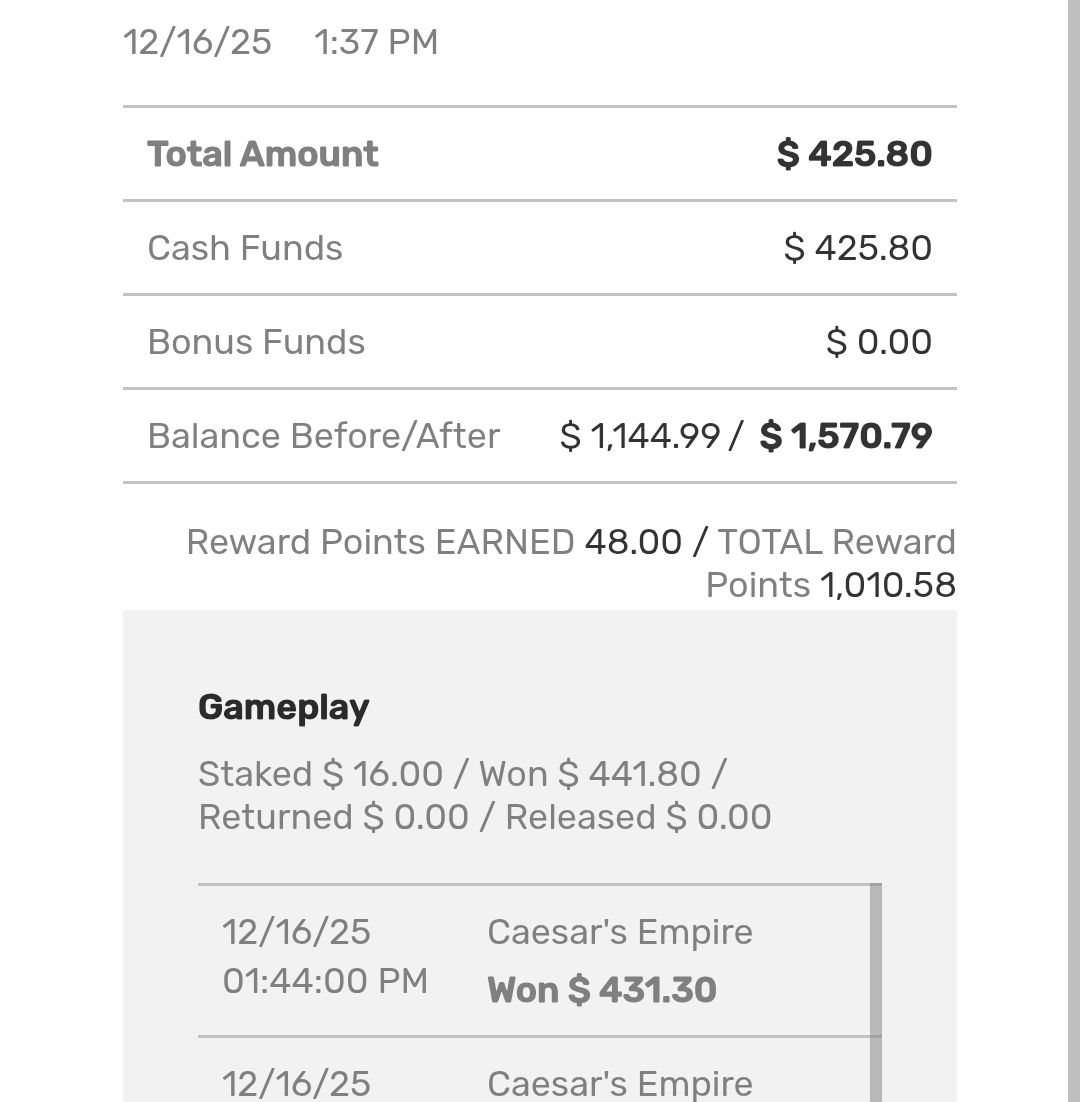The width and height of the screenshot is (1080, 1102).
Task: Click the Gameplay section heading
Action: 284,708
